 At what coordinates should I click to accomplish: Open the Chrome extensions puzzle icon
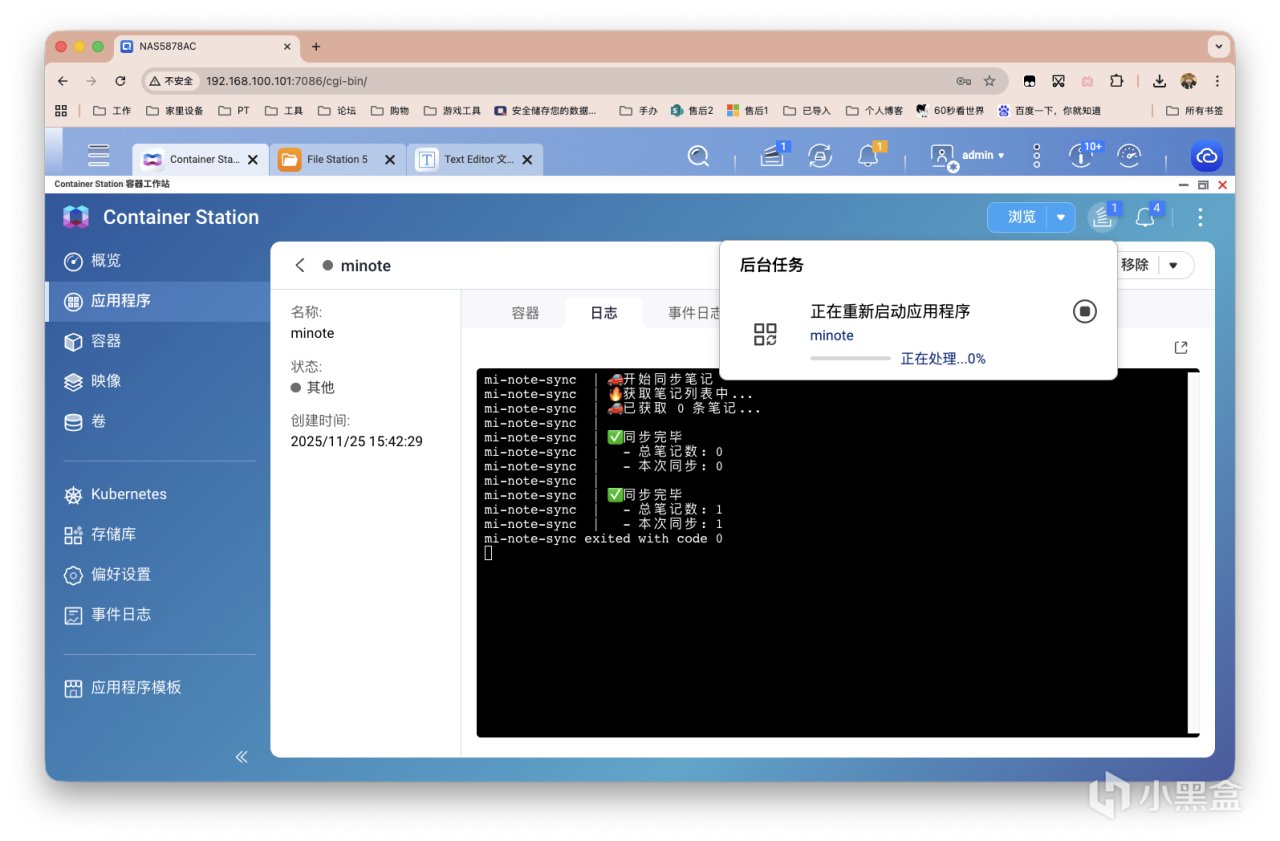coord(1117,81)
